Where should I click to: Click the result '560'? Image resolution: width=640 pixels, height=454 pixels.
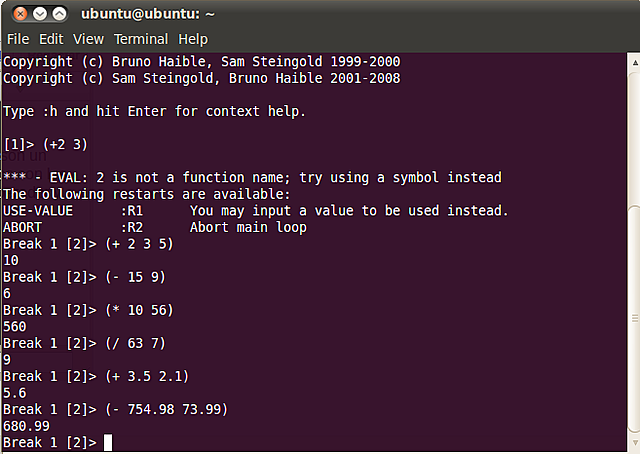(15, 327)
